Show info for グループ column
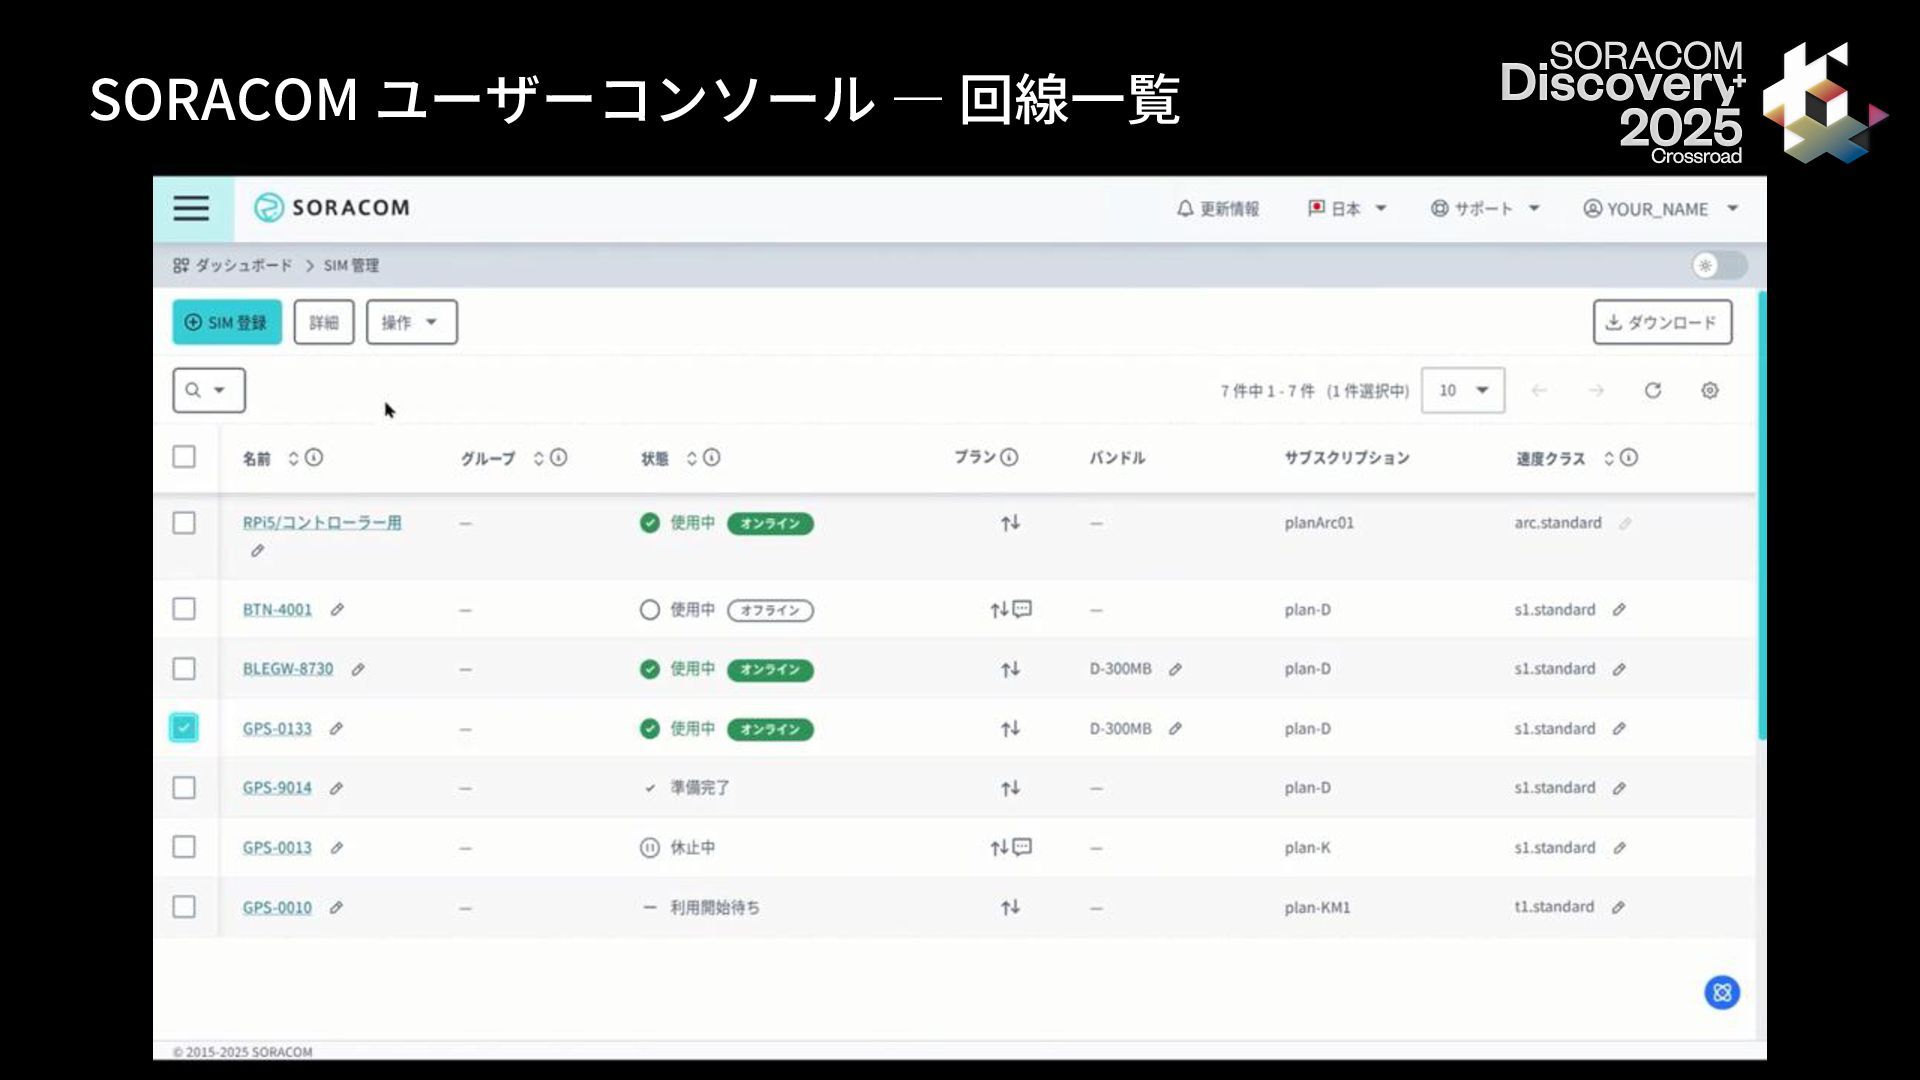Viewport: 1920px width, 1080px height. [559, 457]
